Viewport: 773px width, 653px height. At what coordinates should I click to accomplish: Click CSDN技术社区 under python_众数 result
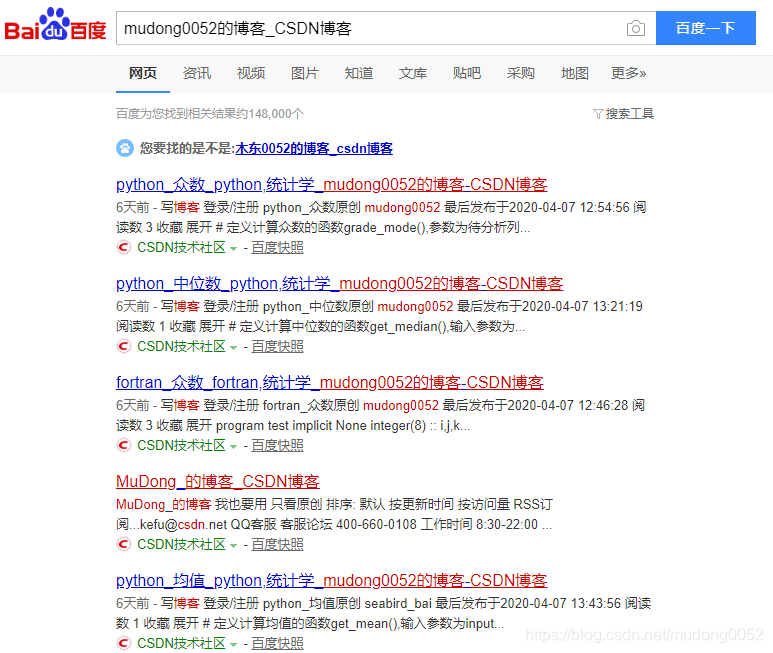click(181, 247)
